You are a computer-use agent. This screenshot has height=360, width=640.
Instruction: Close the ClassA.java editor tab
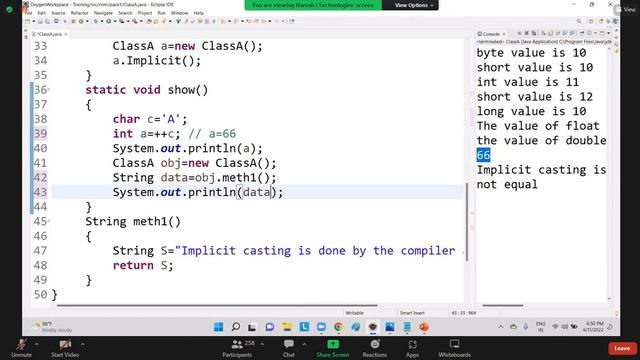pyautogui.click(x=66, y=34)
